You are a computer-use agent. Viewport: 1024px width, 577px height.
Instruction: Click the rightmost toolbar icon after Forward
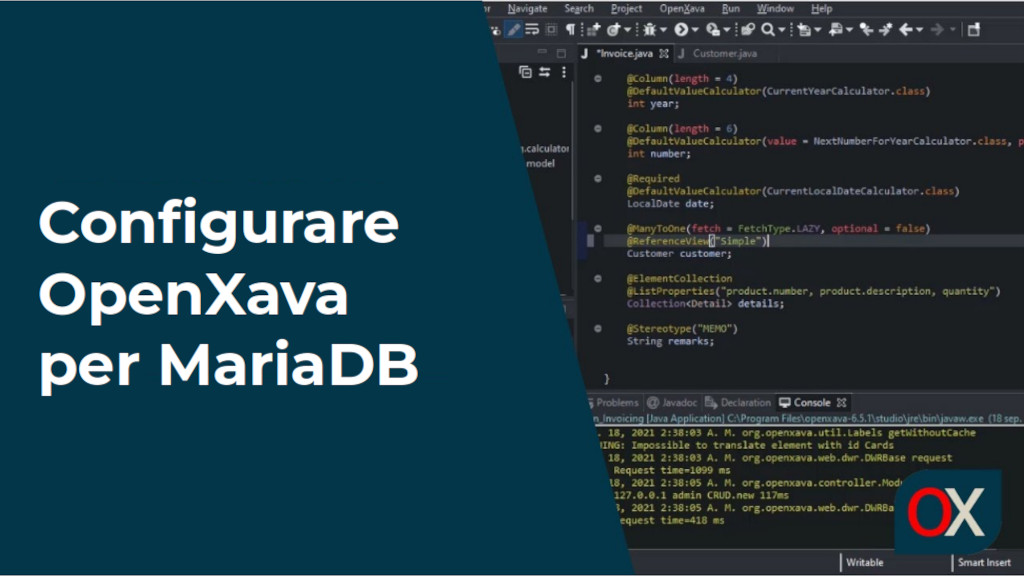pos(974,29)
